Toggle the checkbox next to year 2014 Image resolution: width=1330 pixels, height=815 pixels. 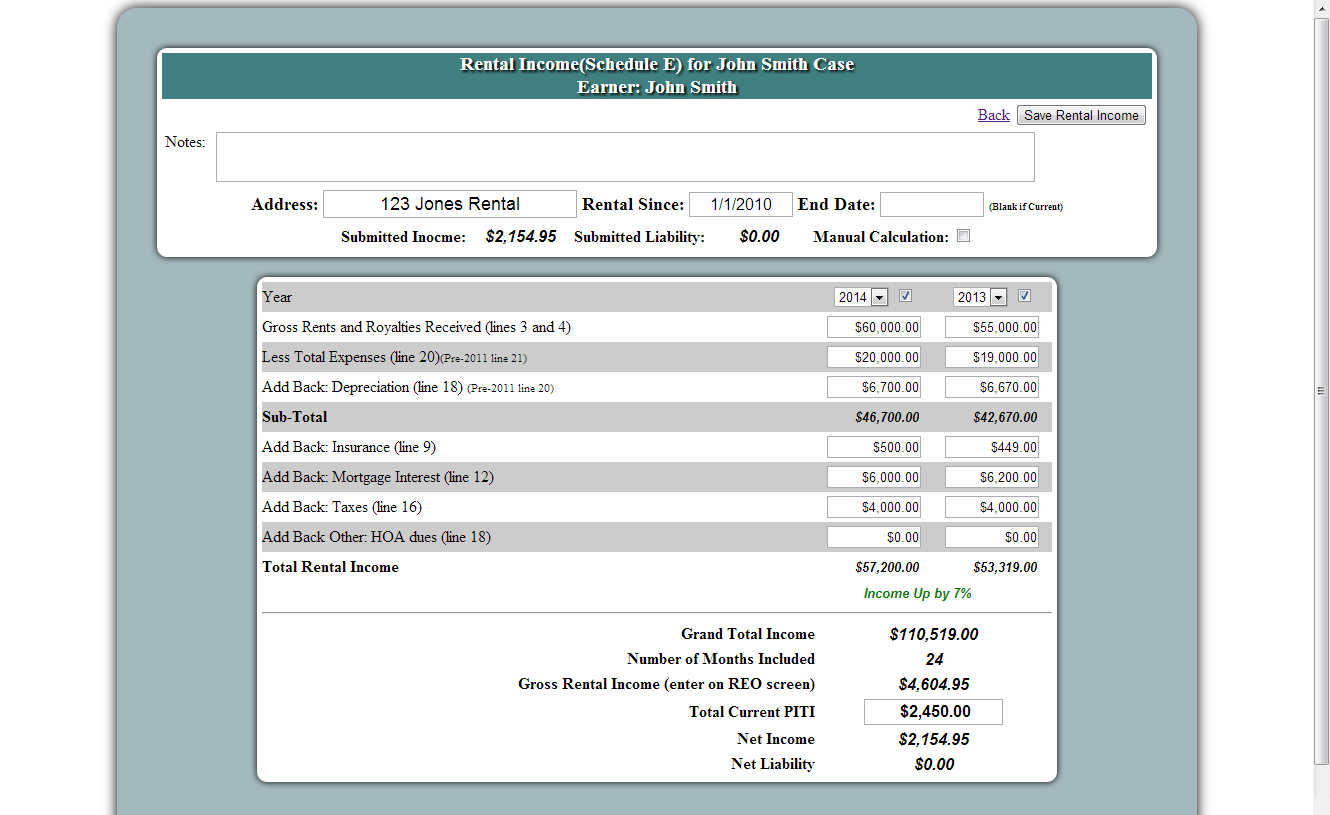pos(905,296)
